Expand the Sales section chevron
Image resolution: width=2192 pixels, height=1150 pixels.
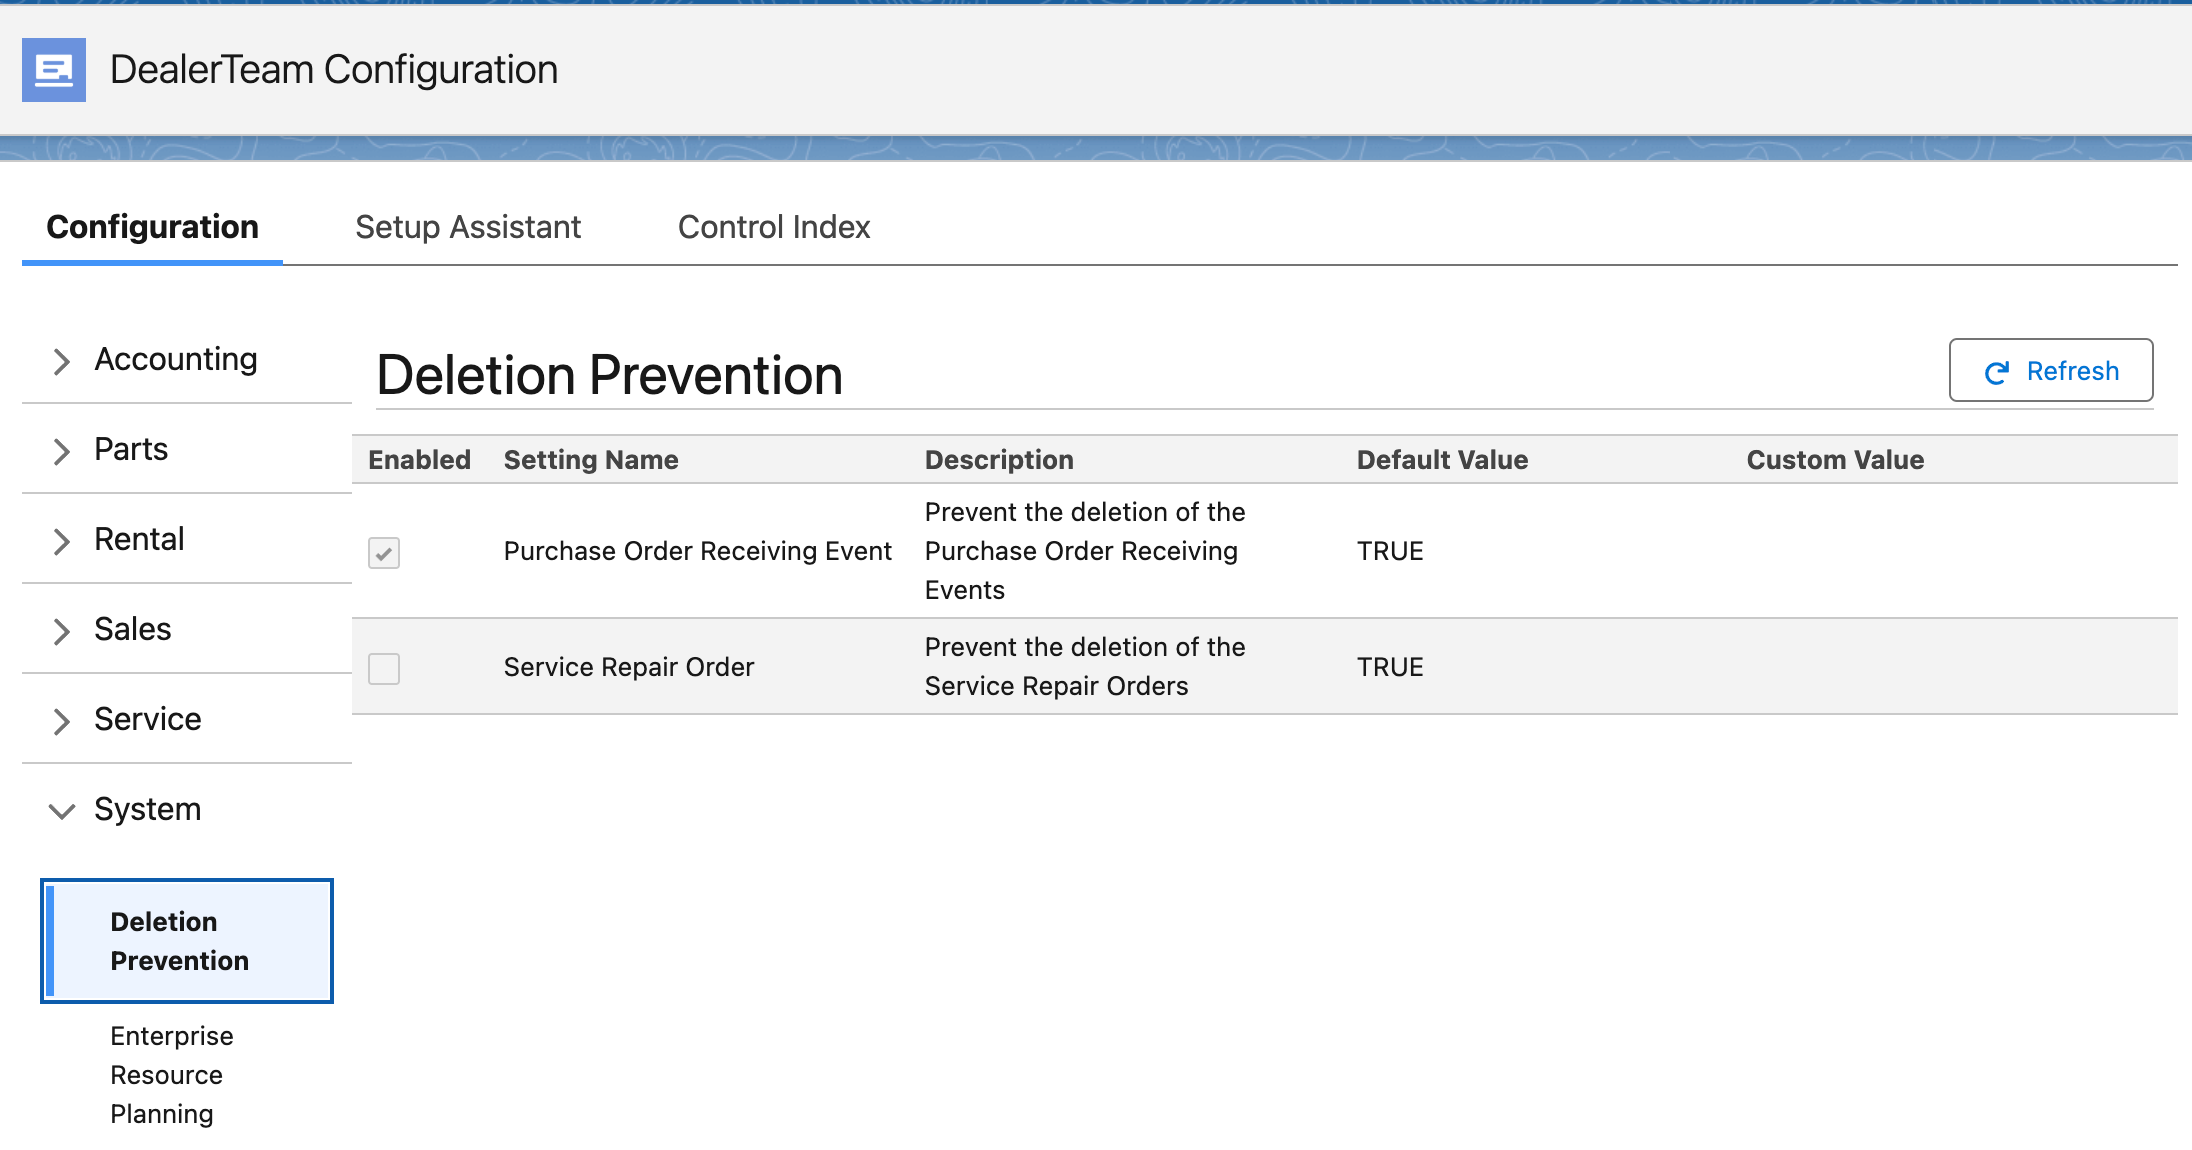(62, 631)
